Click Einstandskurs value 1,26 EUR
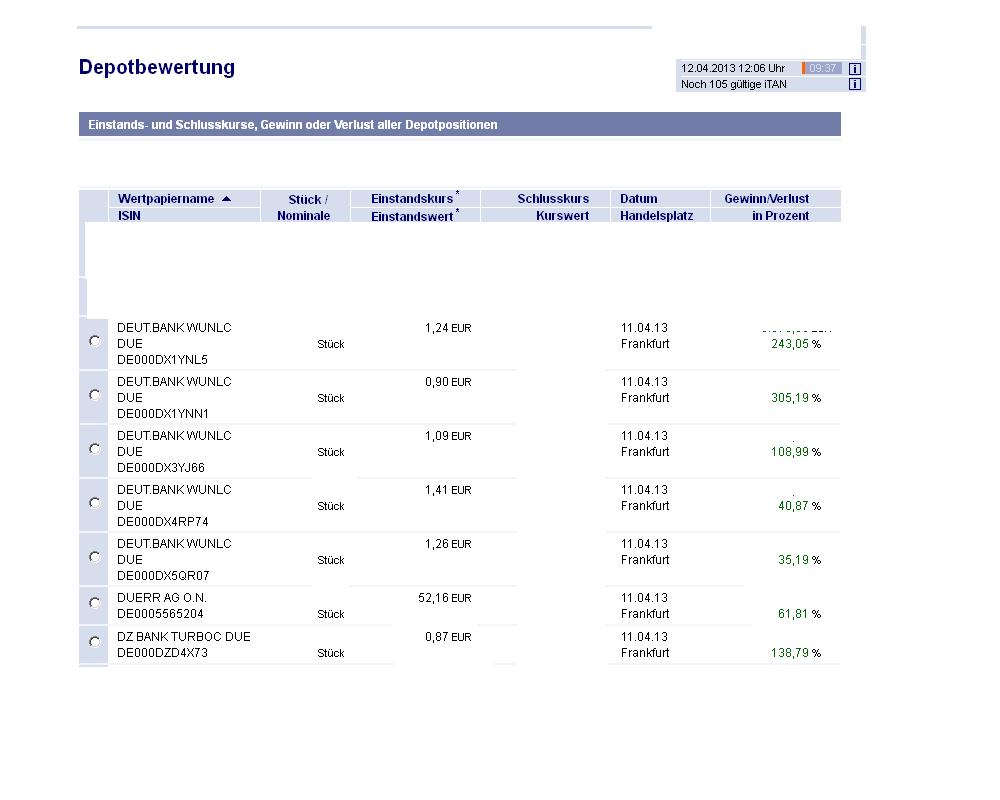This screenshot has width=1000, height=800. coord(448,545)
